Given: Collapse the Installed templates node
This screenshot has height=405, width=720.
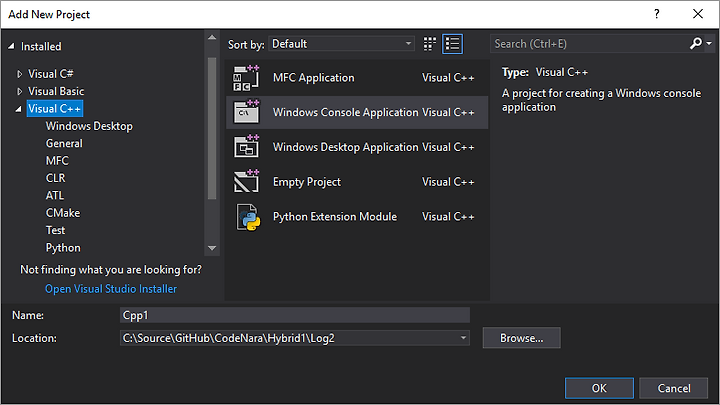Looking at the screenshot, I should coord(11,46).
